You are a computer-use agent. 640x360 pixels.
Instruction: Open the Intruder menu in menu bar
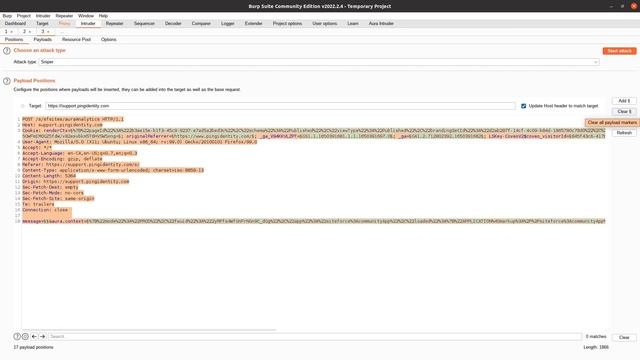coord(43,16)
